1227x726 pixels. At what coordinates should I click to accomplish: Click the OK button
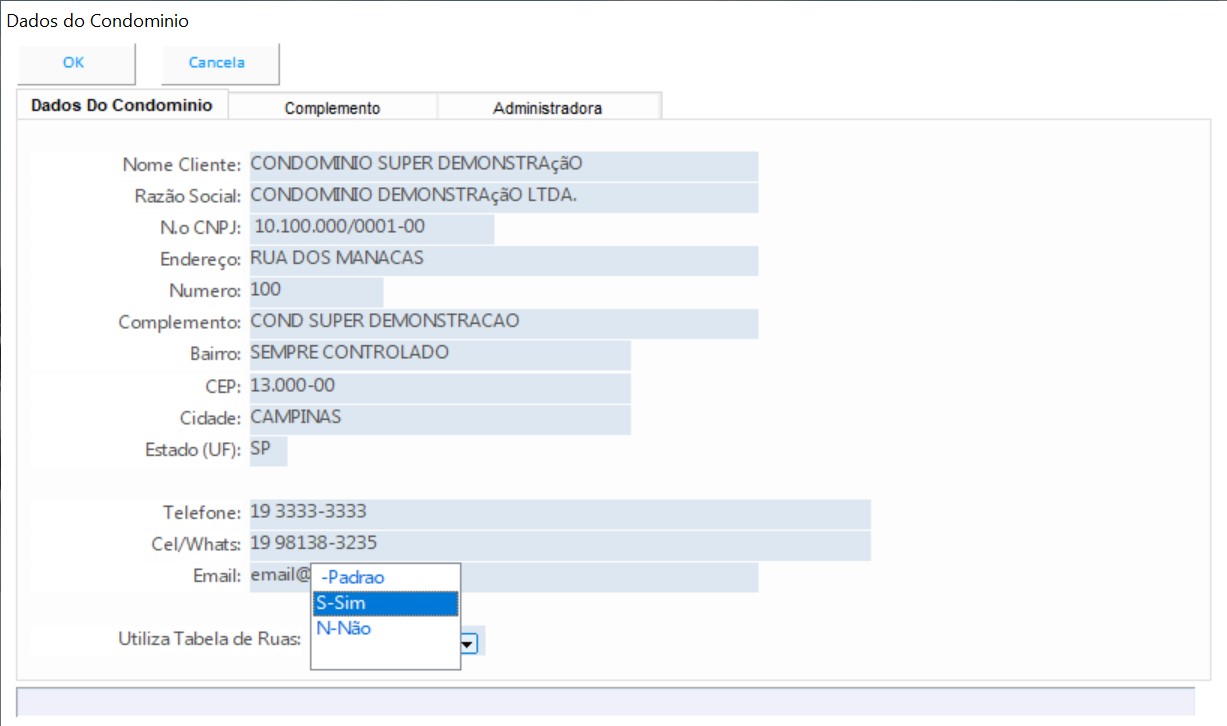pos(74,63)
